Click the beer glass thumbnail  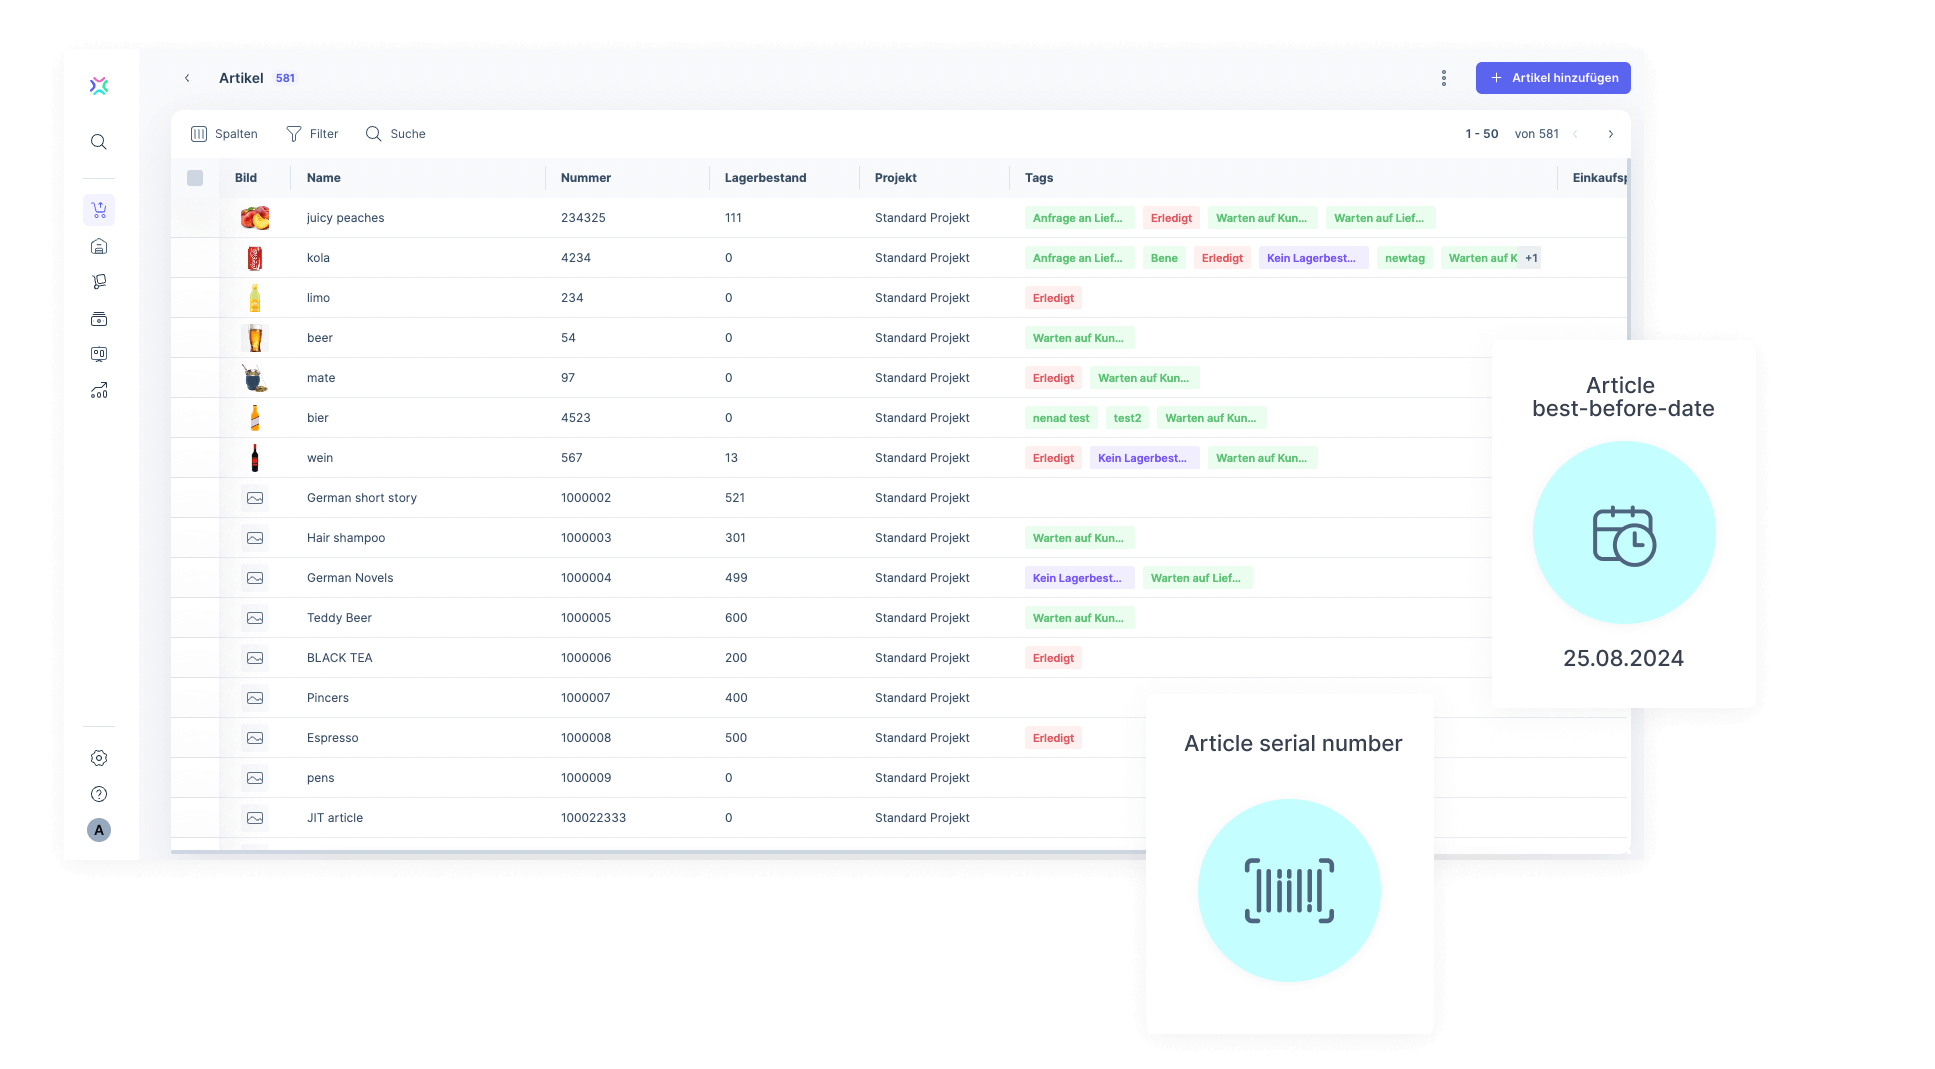point(255,338)
